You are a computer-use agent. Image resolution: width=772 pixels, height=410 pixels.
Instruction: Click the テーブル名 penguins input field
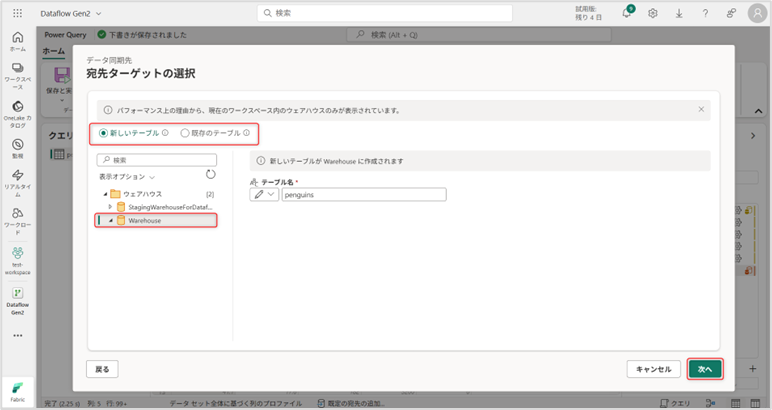pyautogui.click(x=364, y=194)
